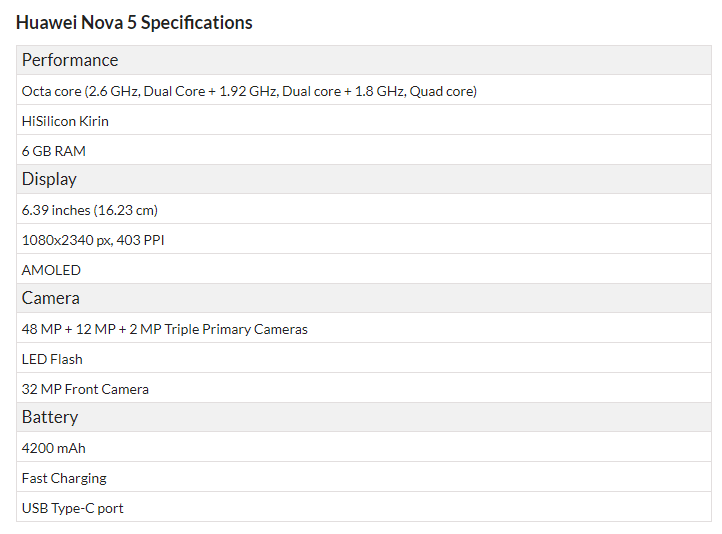The height and width of the screenshot is (534, 722).
Task: Select the Fast Charging row
Action: coord(364,477)
